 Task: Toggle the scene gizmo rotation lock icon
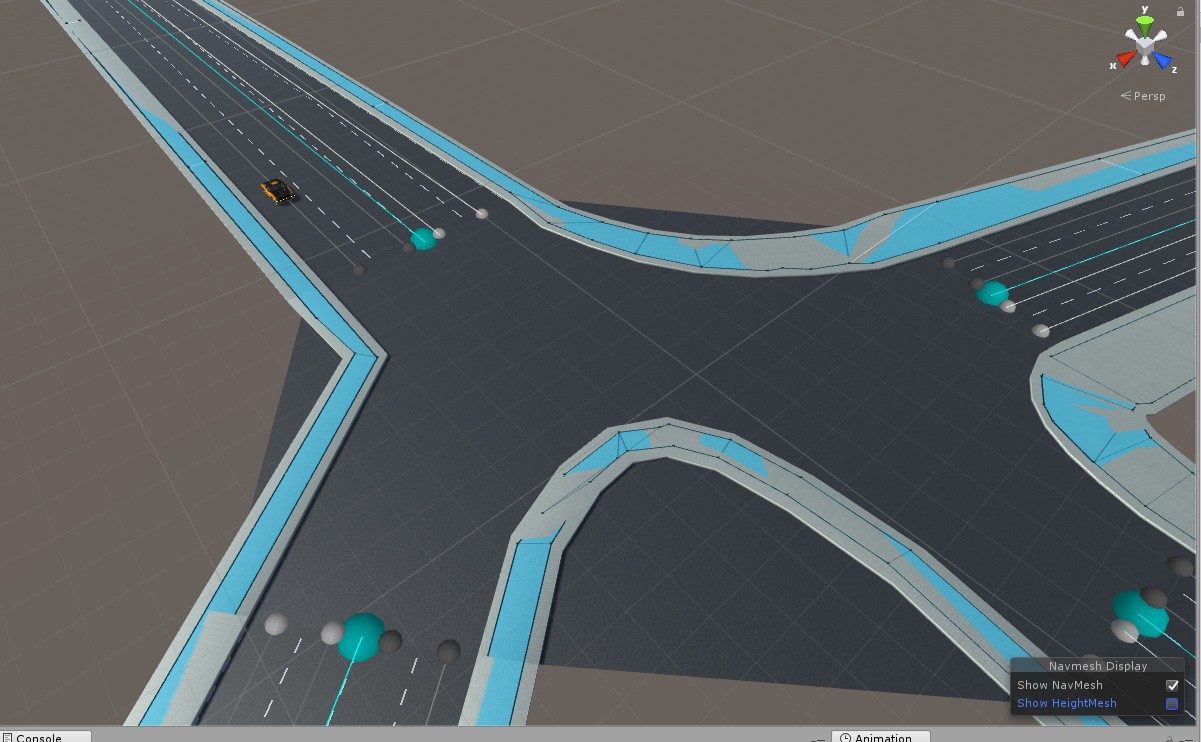pyautogui.click(x=1180, y=12)
